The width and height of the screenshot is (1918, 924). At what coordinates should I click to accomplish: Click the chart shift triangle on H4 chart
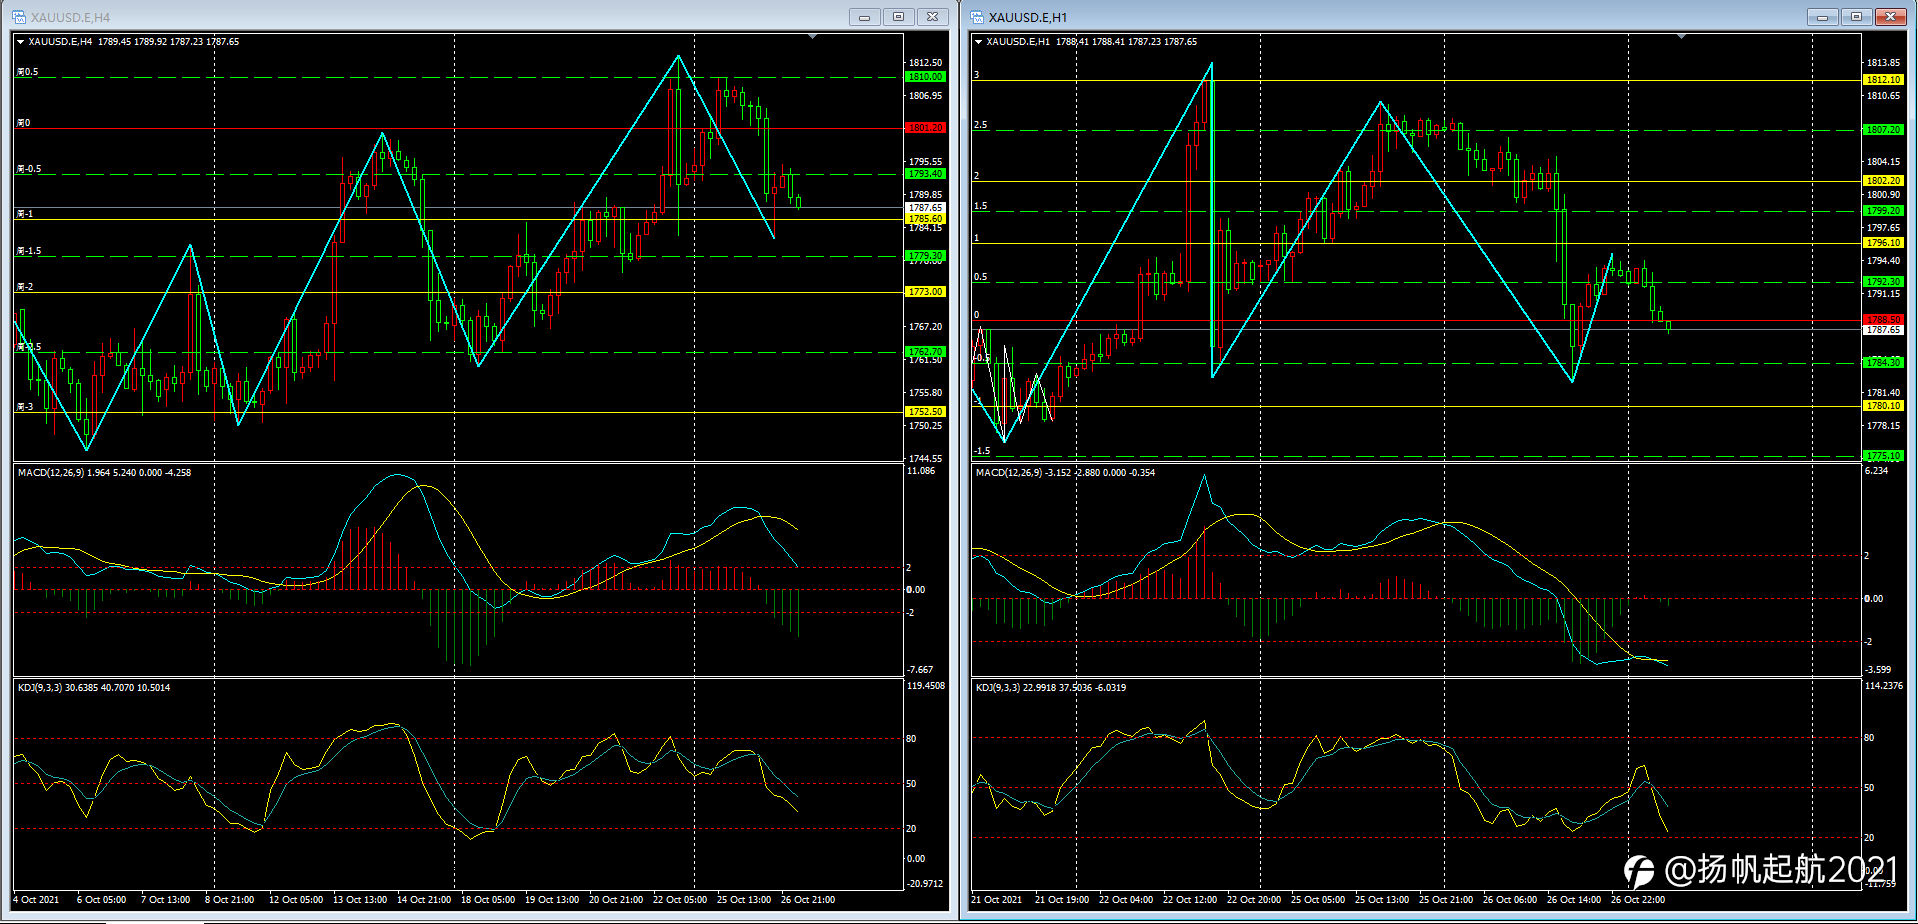tap(812, 36)
